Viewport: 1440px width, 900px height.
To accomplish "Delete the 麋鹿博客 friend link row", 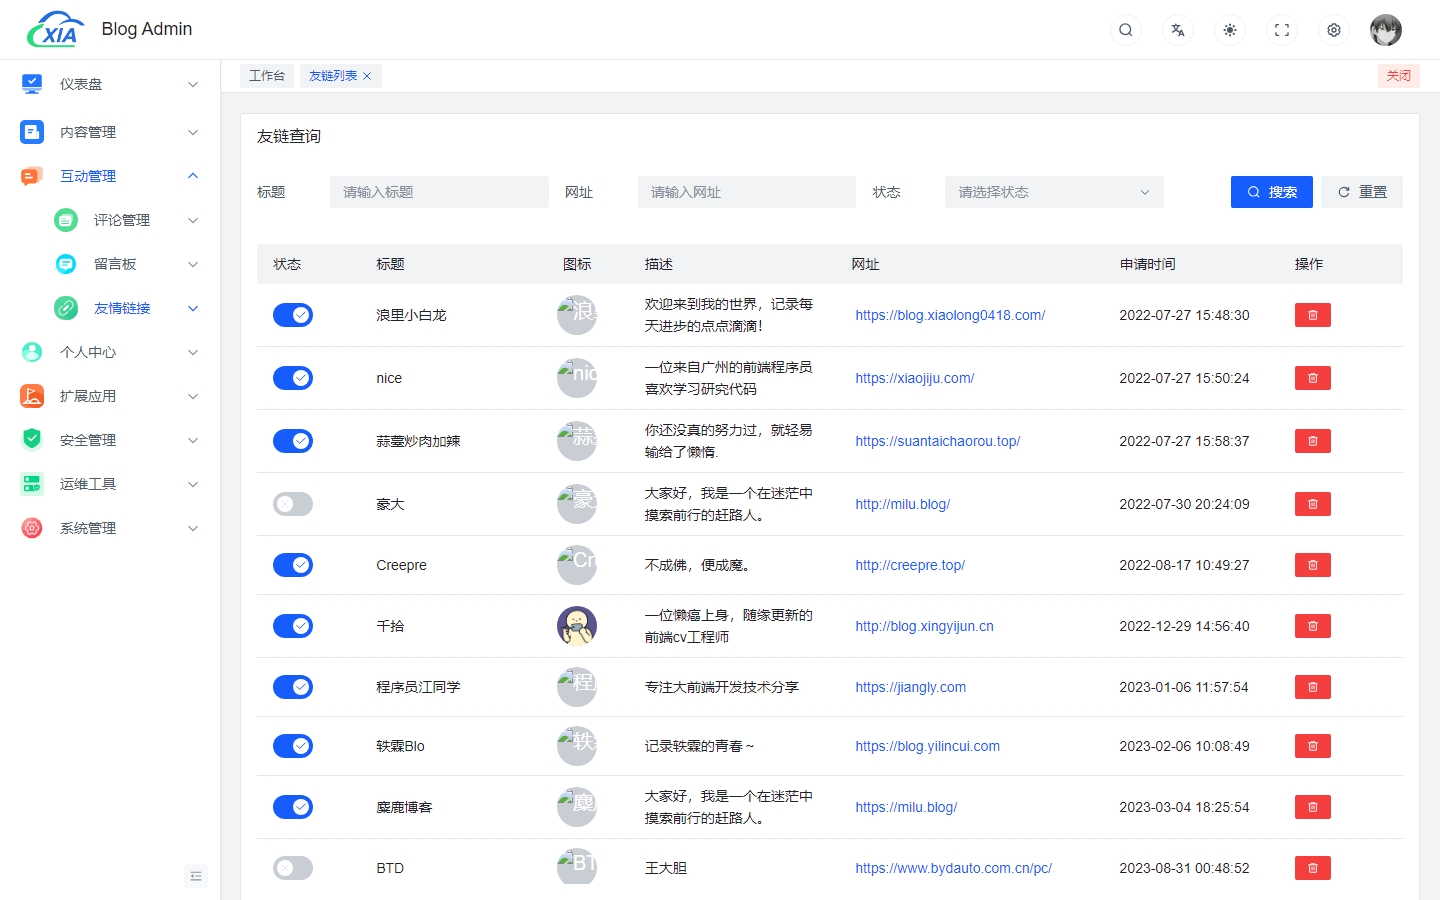I will [x=1313, y=807].
